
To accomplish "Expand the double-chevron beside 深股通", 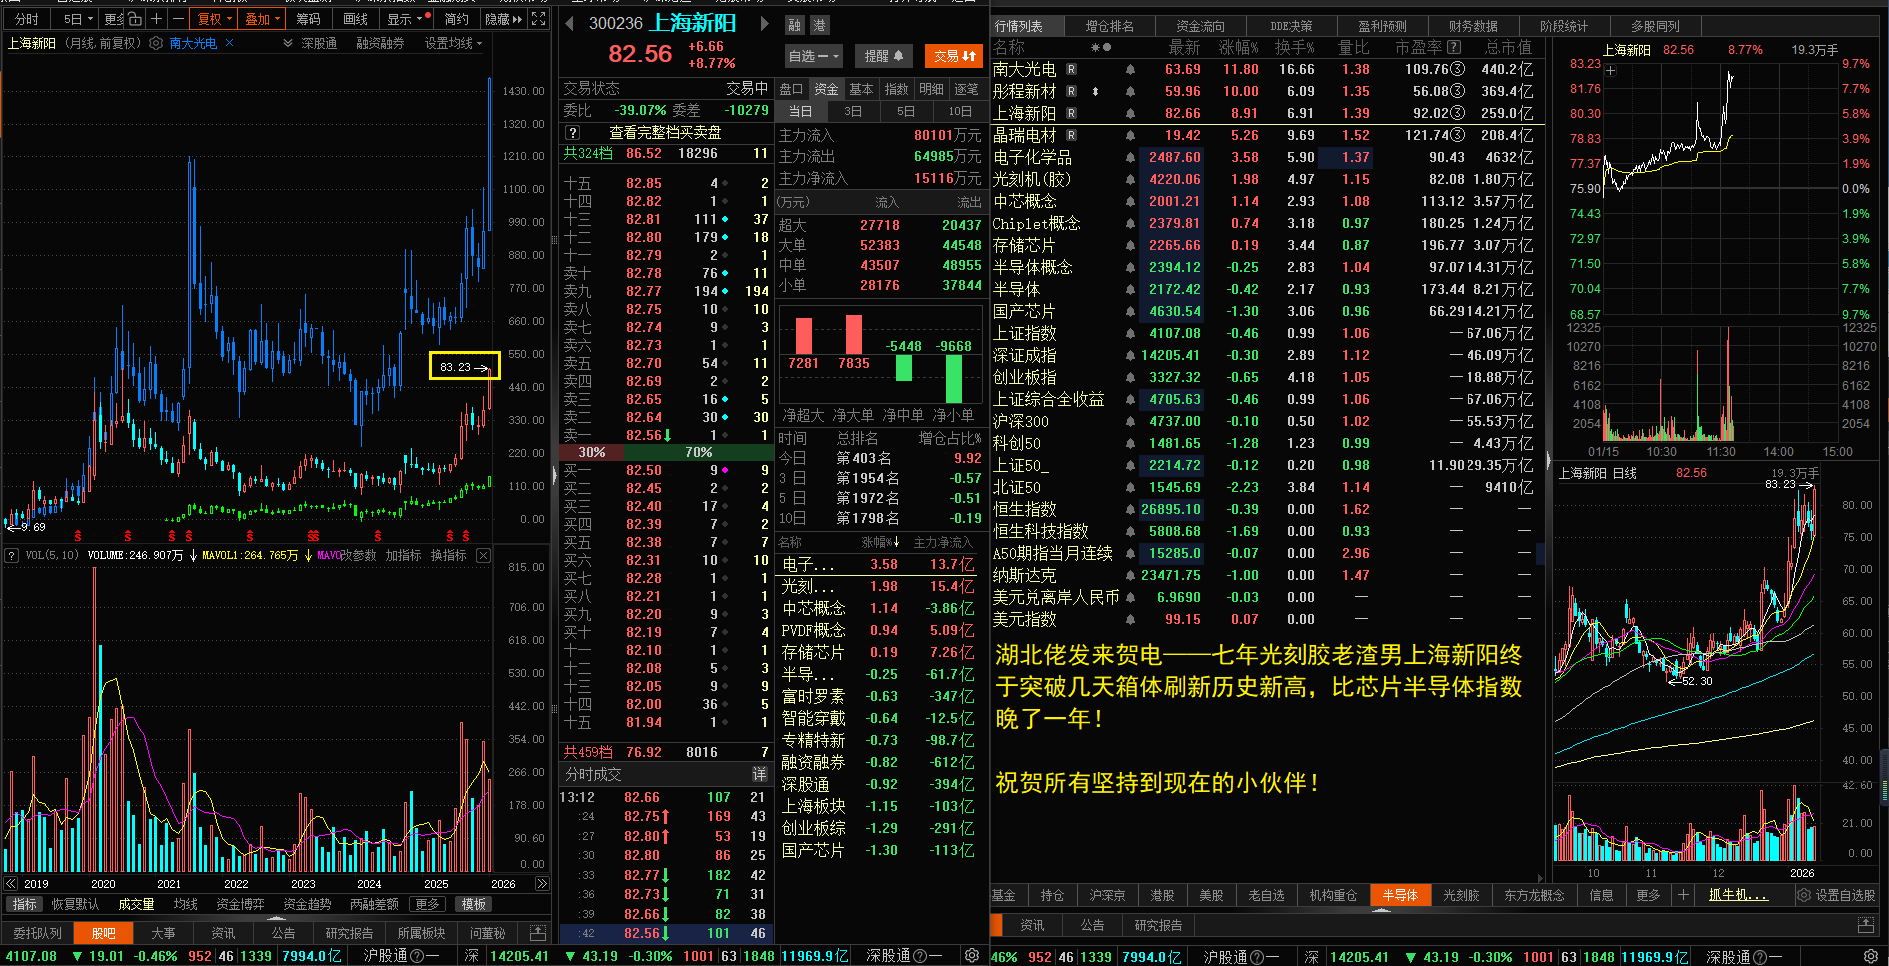I will [x=288, y=43].
